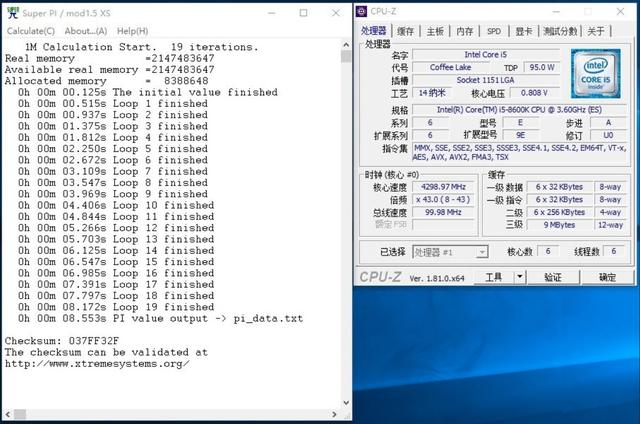Click the 确定 button in CPU-Z

click(607, 277)
